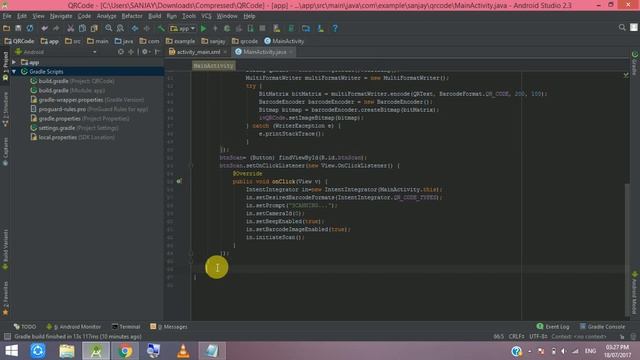Click the MainActivity class label in editor
The height and width of the screenshot is (360, 640).
pyautogui.click(x=213, y=66)
